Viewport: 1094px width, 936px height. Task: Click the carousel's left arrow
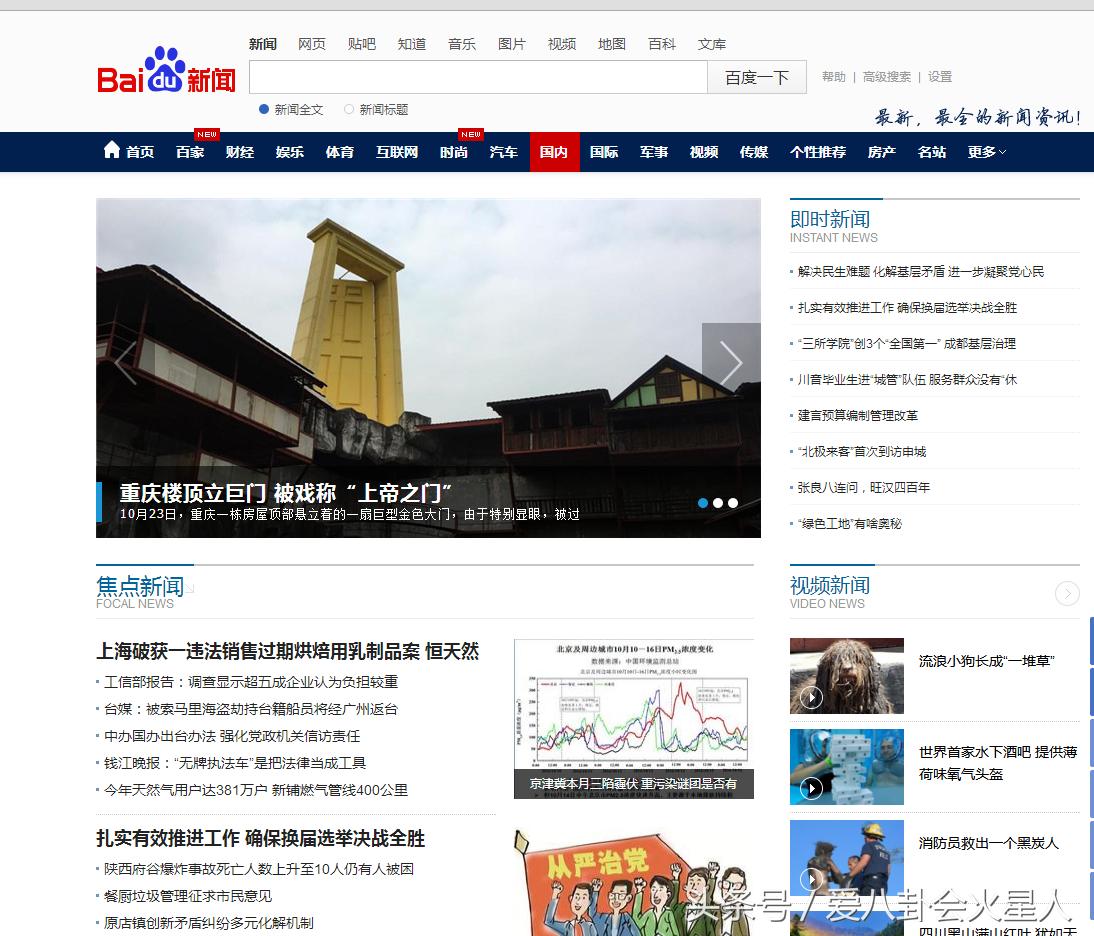tap(125, 363)
